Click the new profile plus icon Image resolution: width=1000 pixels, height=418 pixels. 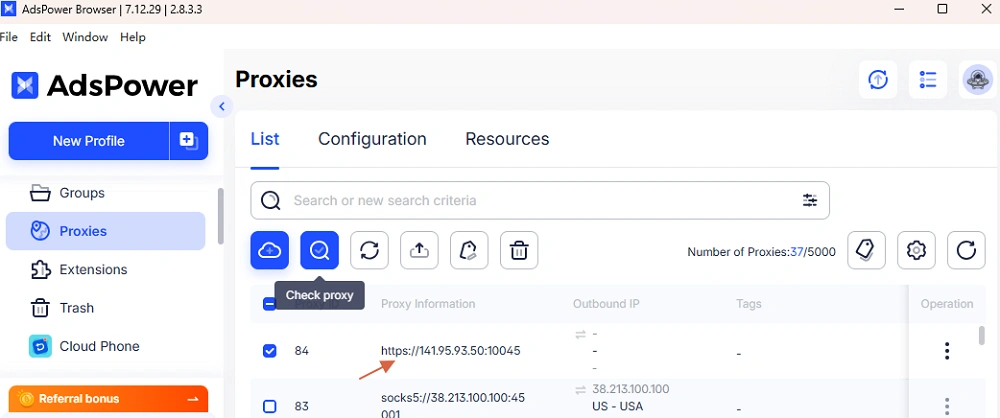point(189,141)
